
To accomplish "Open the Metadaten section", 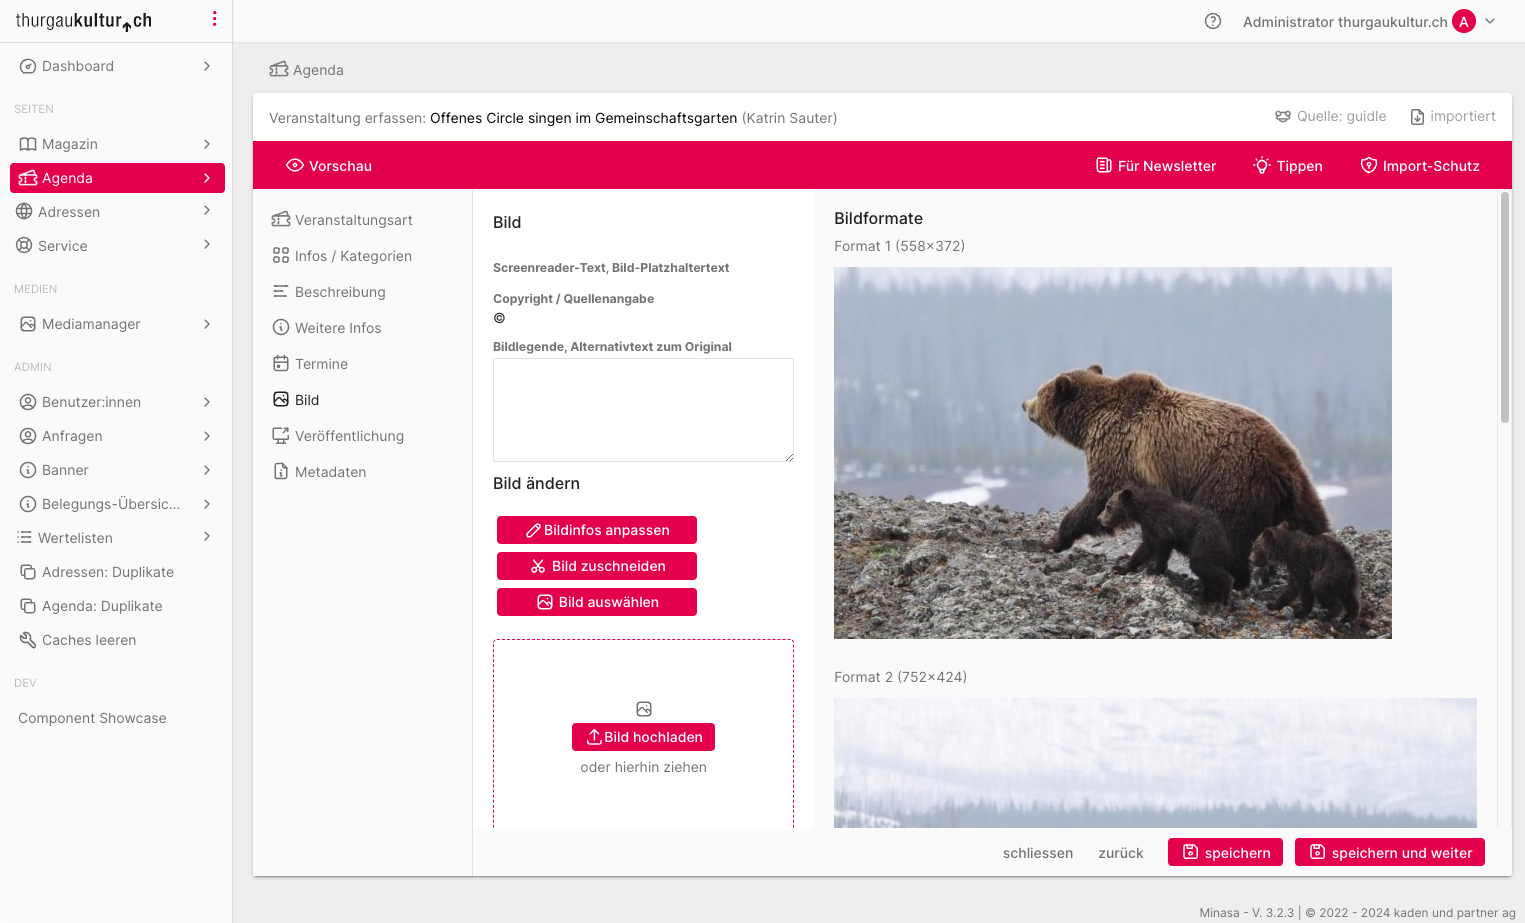I will point(320,472).
